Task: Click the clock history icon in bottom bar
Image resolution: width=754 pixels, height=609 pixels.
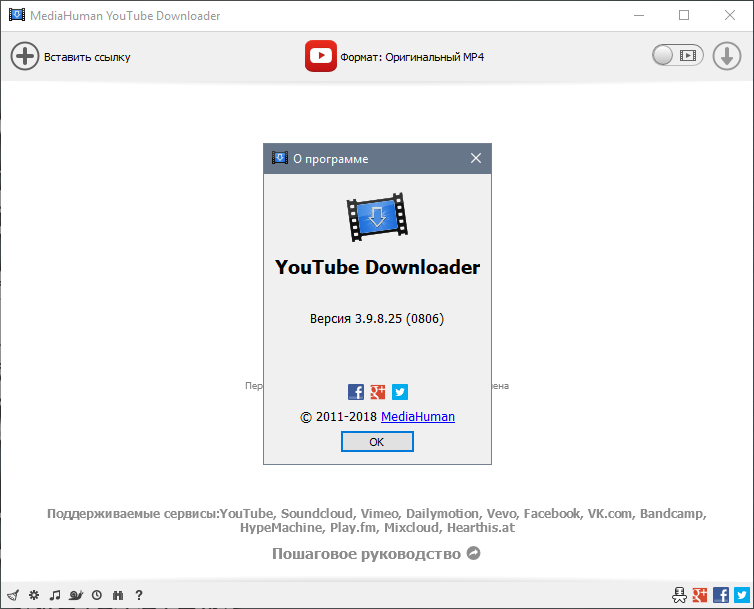Action: (x=97, y=595)
